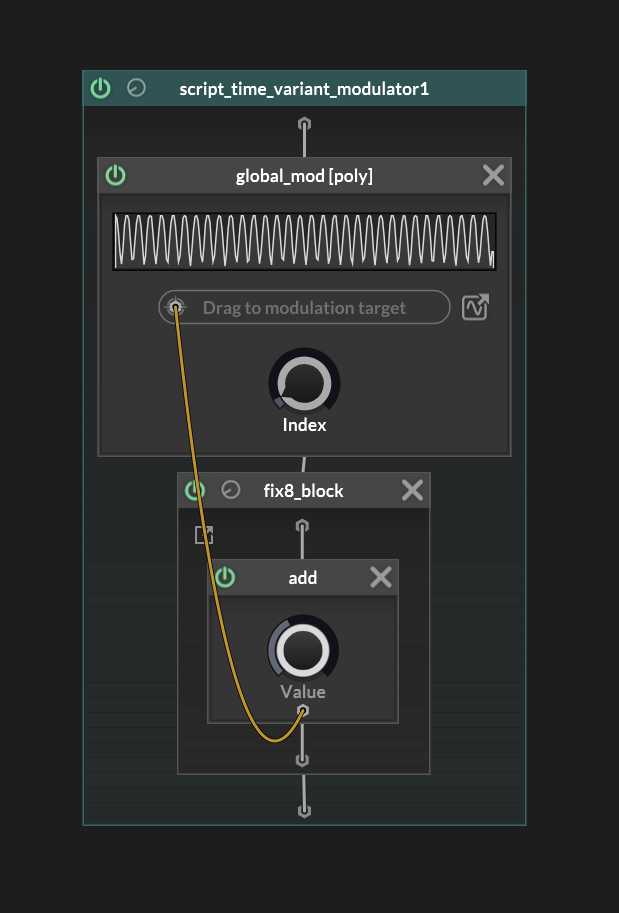Click the dial icon next to fix8_block
This screenshot has height=913, width=619.
(x=231, y=490)
